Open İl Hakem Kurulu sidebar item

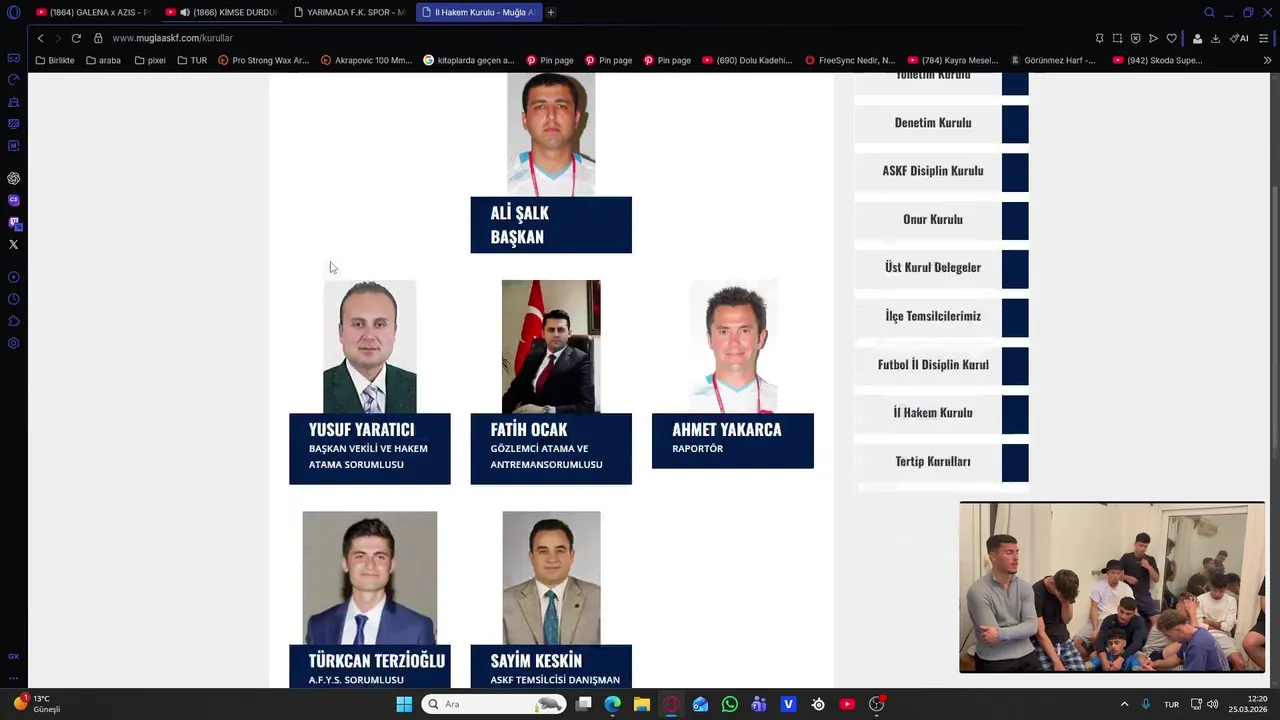point(941,413)
